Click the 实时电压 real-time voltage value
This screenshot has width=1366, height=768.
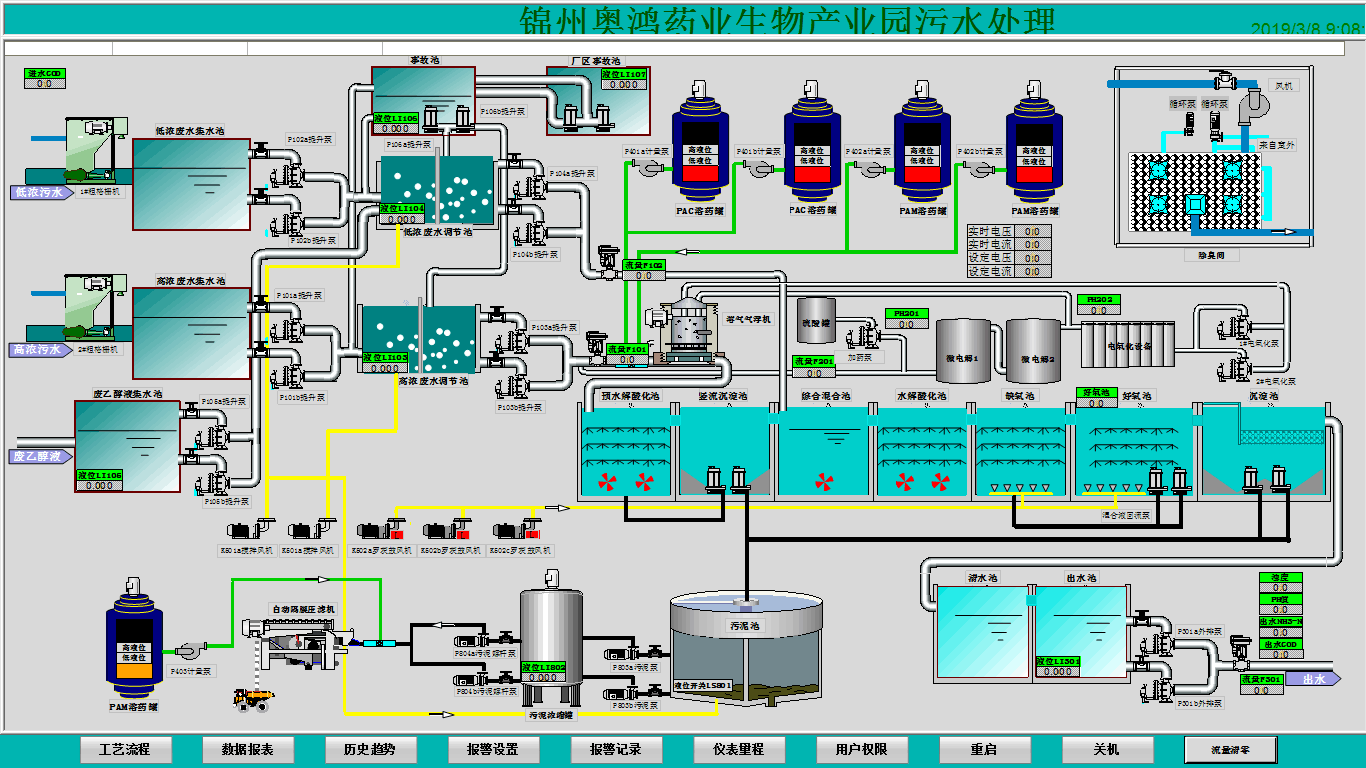tap(1032, 231)
